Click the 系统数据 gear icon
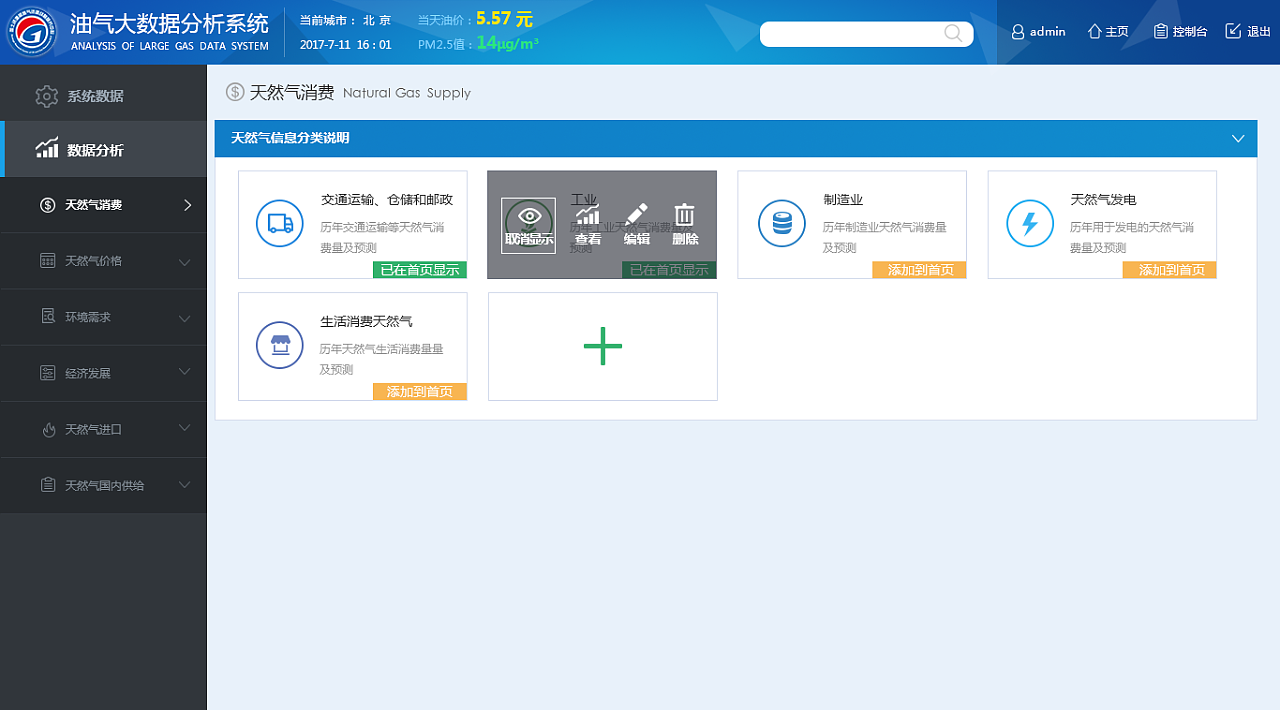Screen dimensions: 1280x710 (x=46, y=96)
